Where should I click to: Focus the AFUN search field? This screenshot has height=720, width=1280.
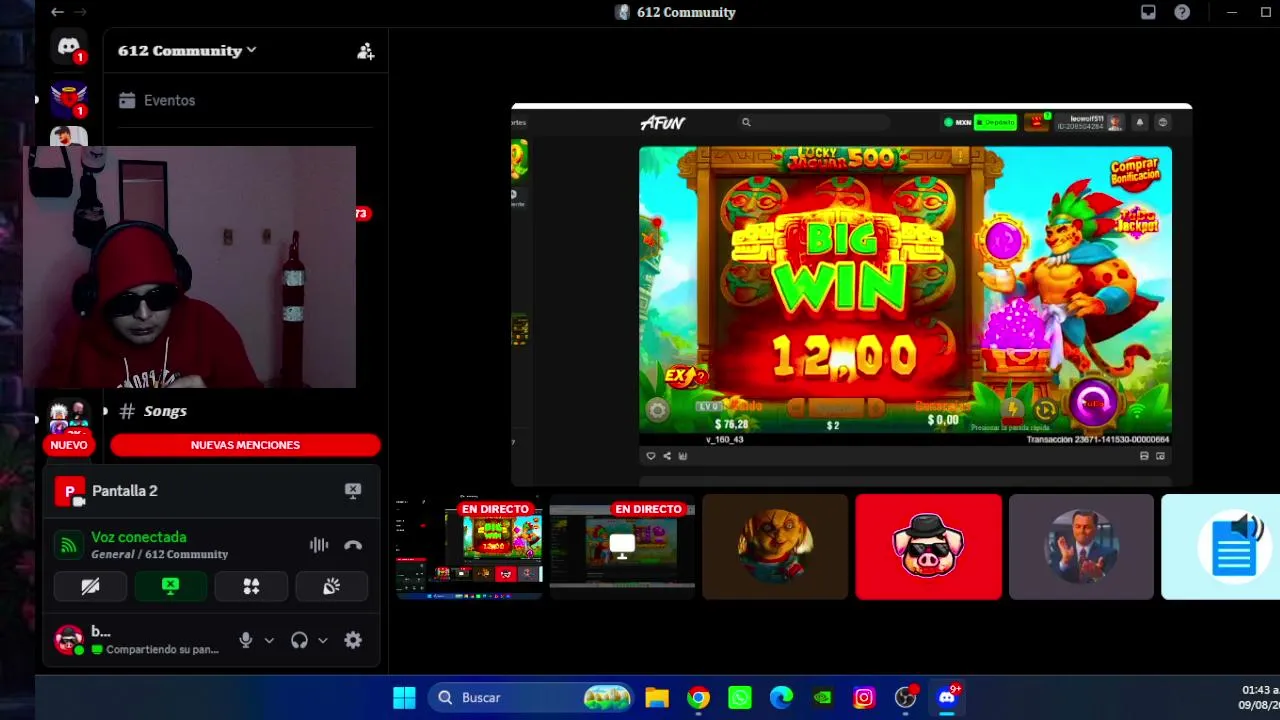point(814,122)
